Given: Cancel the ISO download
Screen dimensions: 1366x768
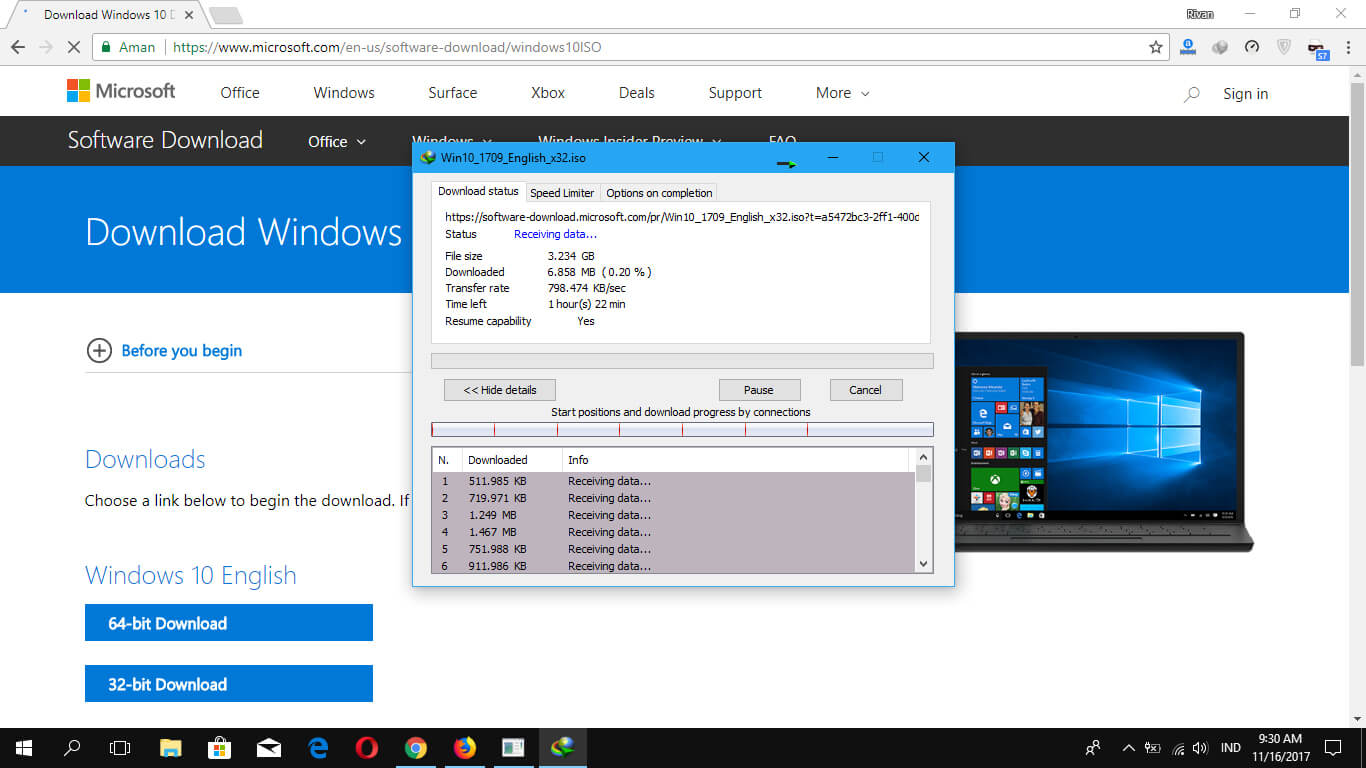Looking at the screenshot, I should (x=866, y=390).
